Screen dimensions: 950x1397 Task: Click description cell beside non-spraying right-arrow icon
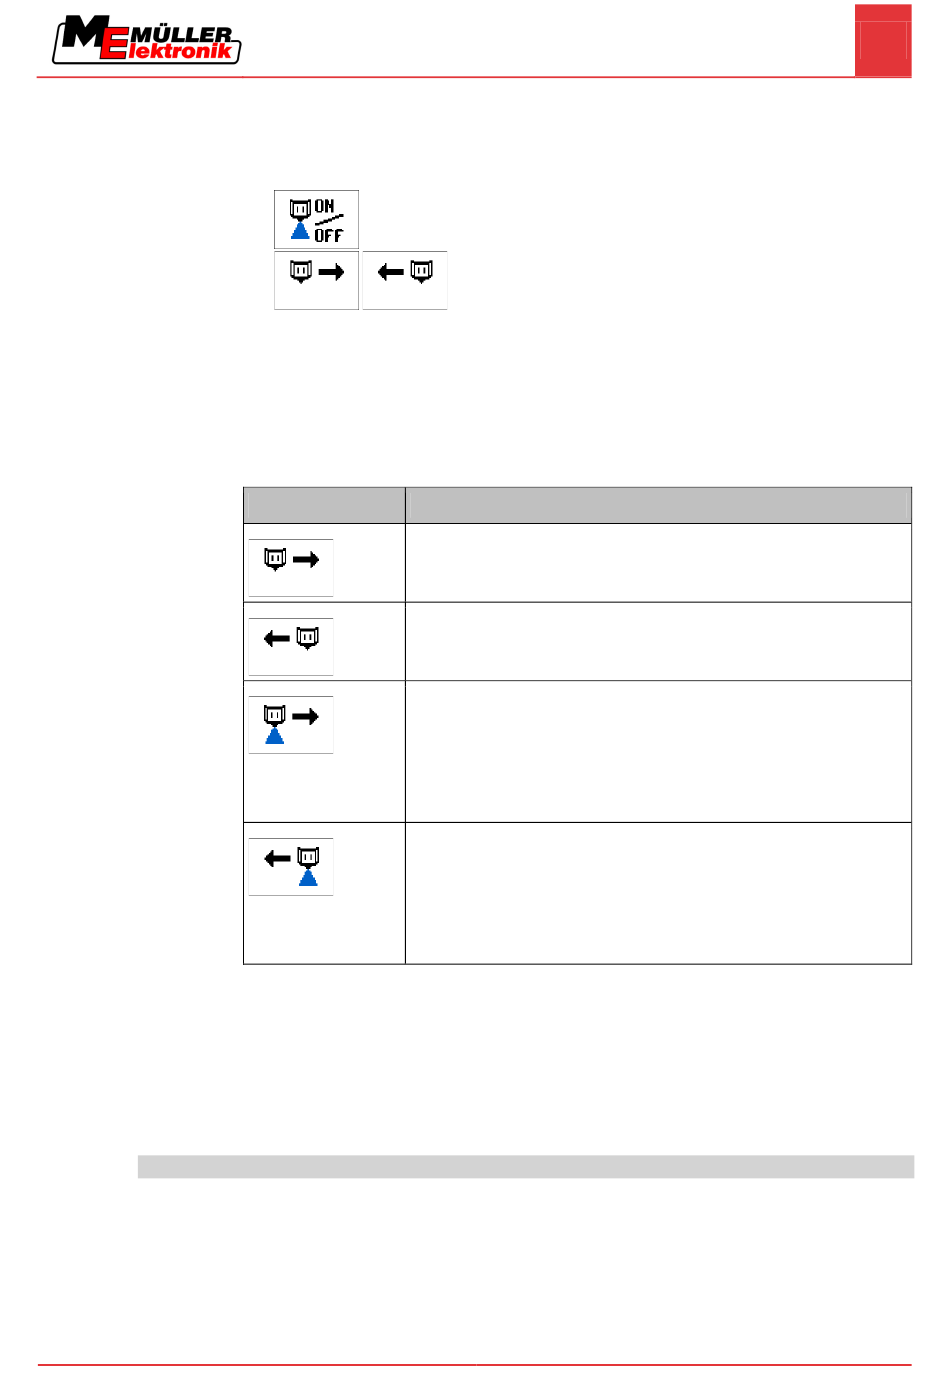(658, 563)
